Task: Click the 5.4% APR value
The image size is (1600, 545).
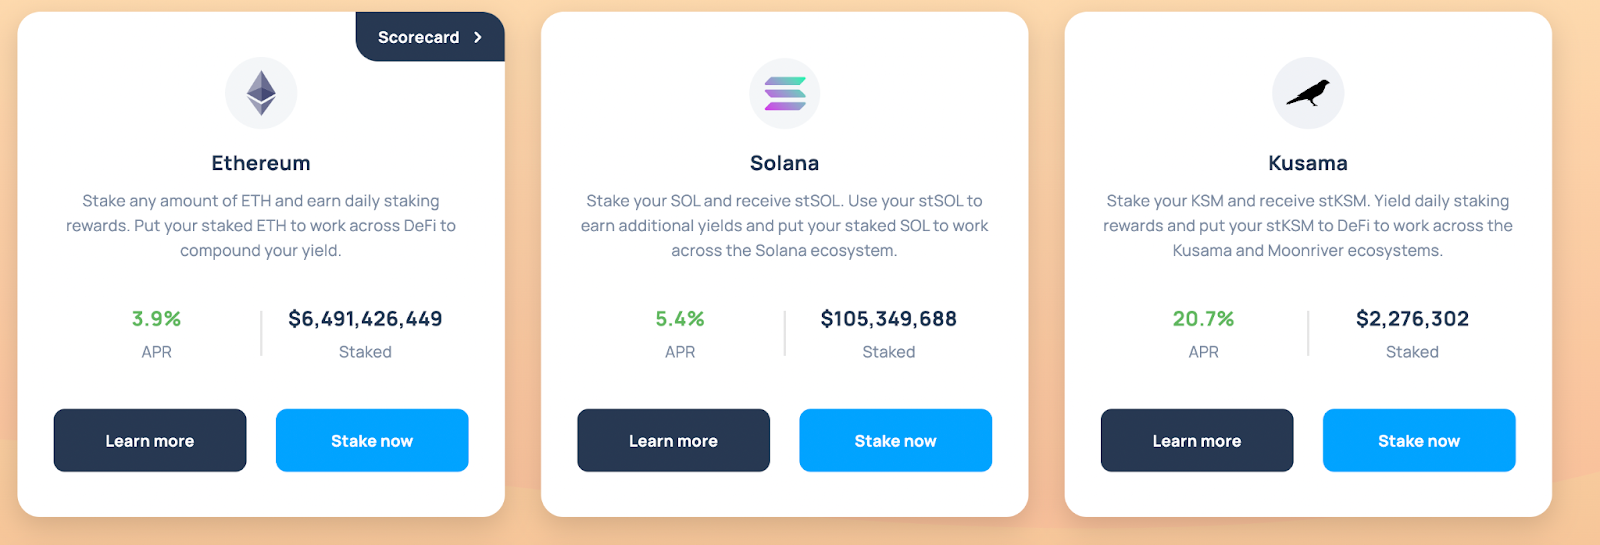Action: [680, 319]
